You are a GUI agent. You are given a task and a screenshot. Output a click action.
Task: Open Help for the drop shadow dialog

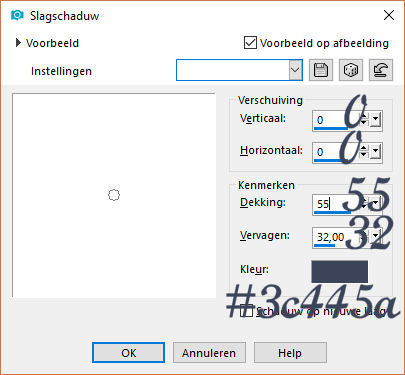[x=290, y=353]
